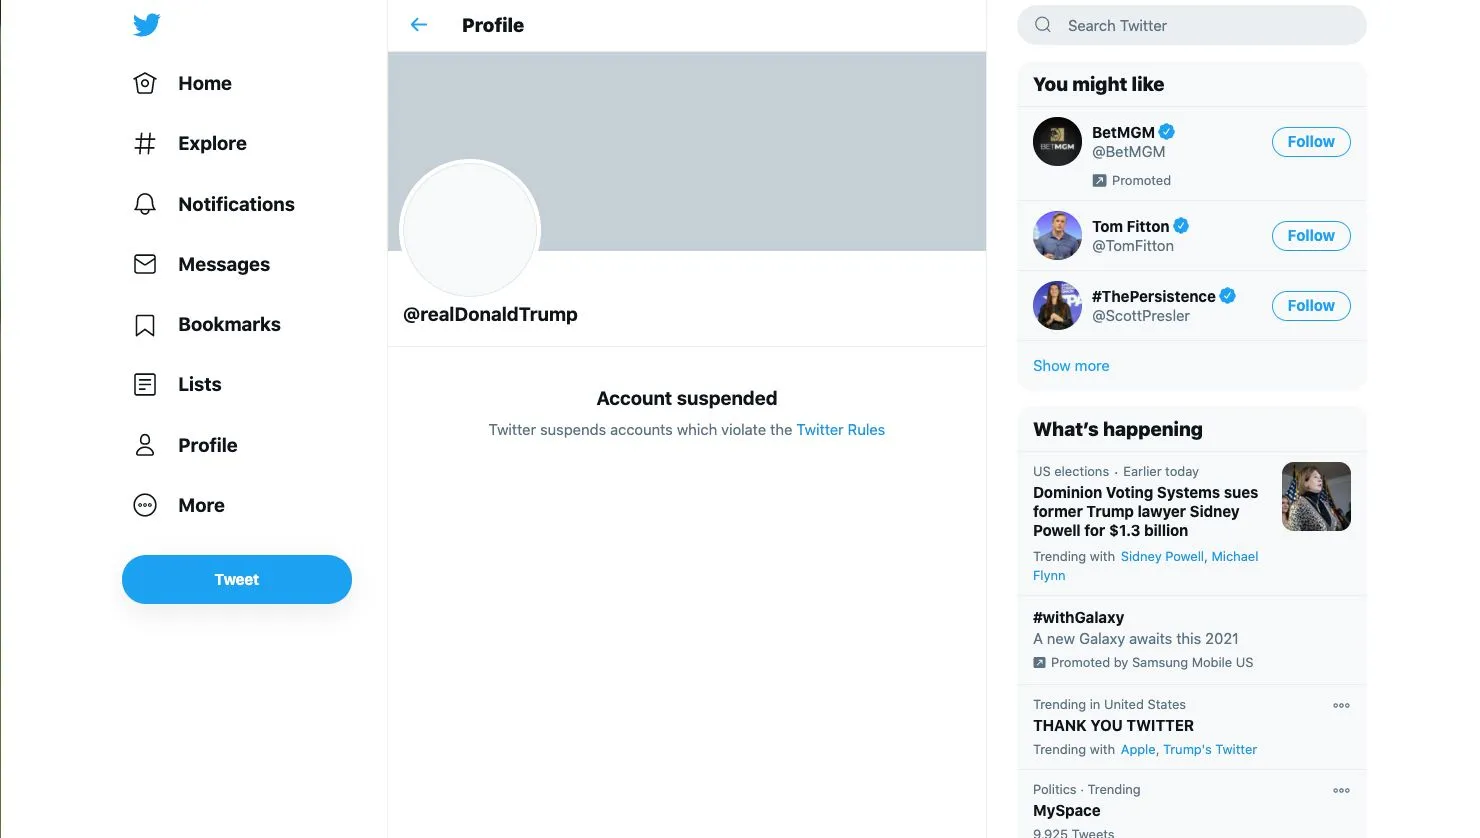Follow the #ThePersistence account
Screen dimensions: 1480x838
pos(1310,306)
